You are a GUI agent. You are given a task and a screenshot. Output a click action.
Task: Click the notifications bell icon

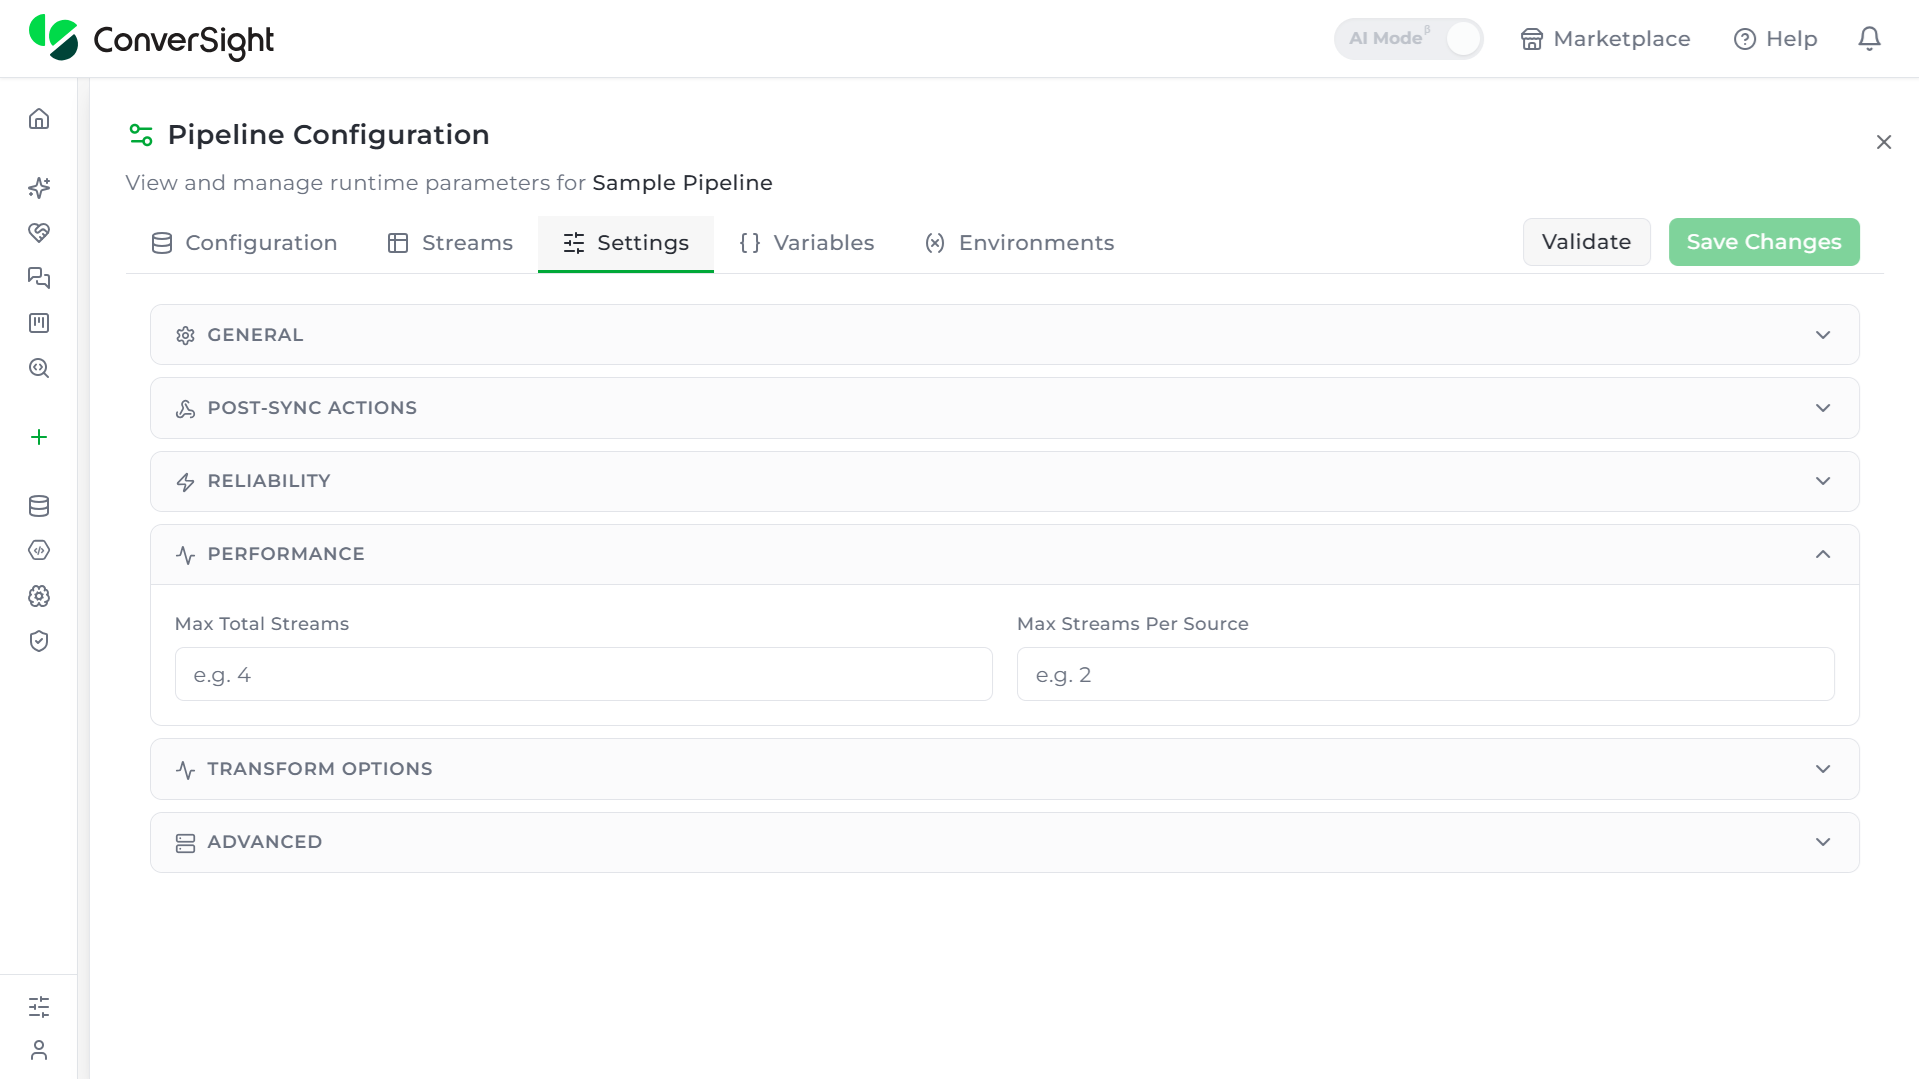[1869, 39]
